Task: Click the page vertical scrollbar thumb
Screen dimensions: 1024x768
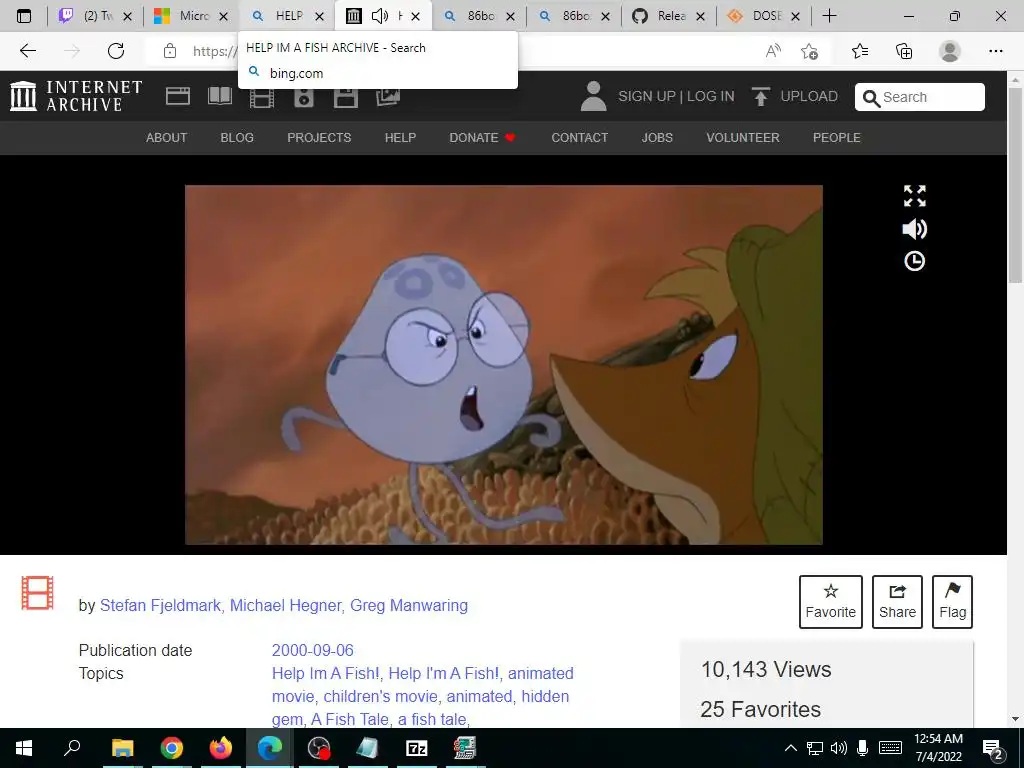Action: click(x=1015, y=185)
